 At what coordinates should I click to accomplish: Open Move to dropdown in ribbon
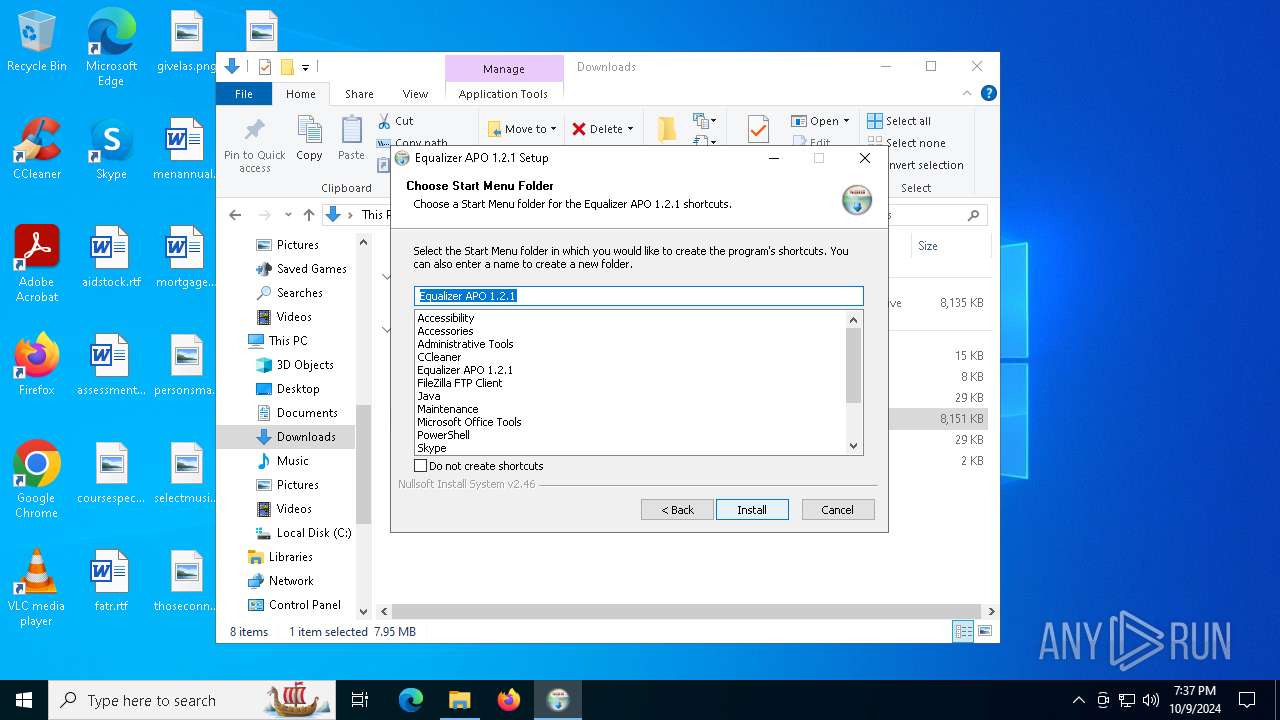pos(522,129)
